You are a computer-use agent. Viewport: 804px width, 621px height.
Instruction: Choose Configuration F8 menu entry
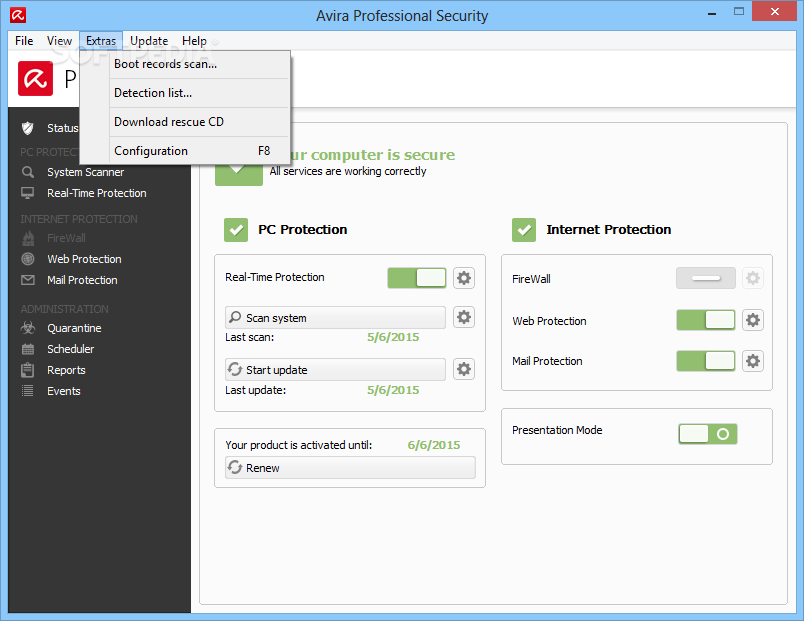click(x=186, y=151)
